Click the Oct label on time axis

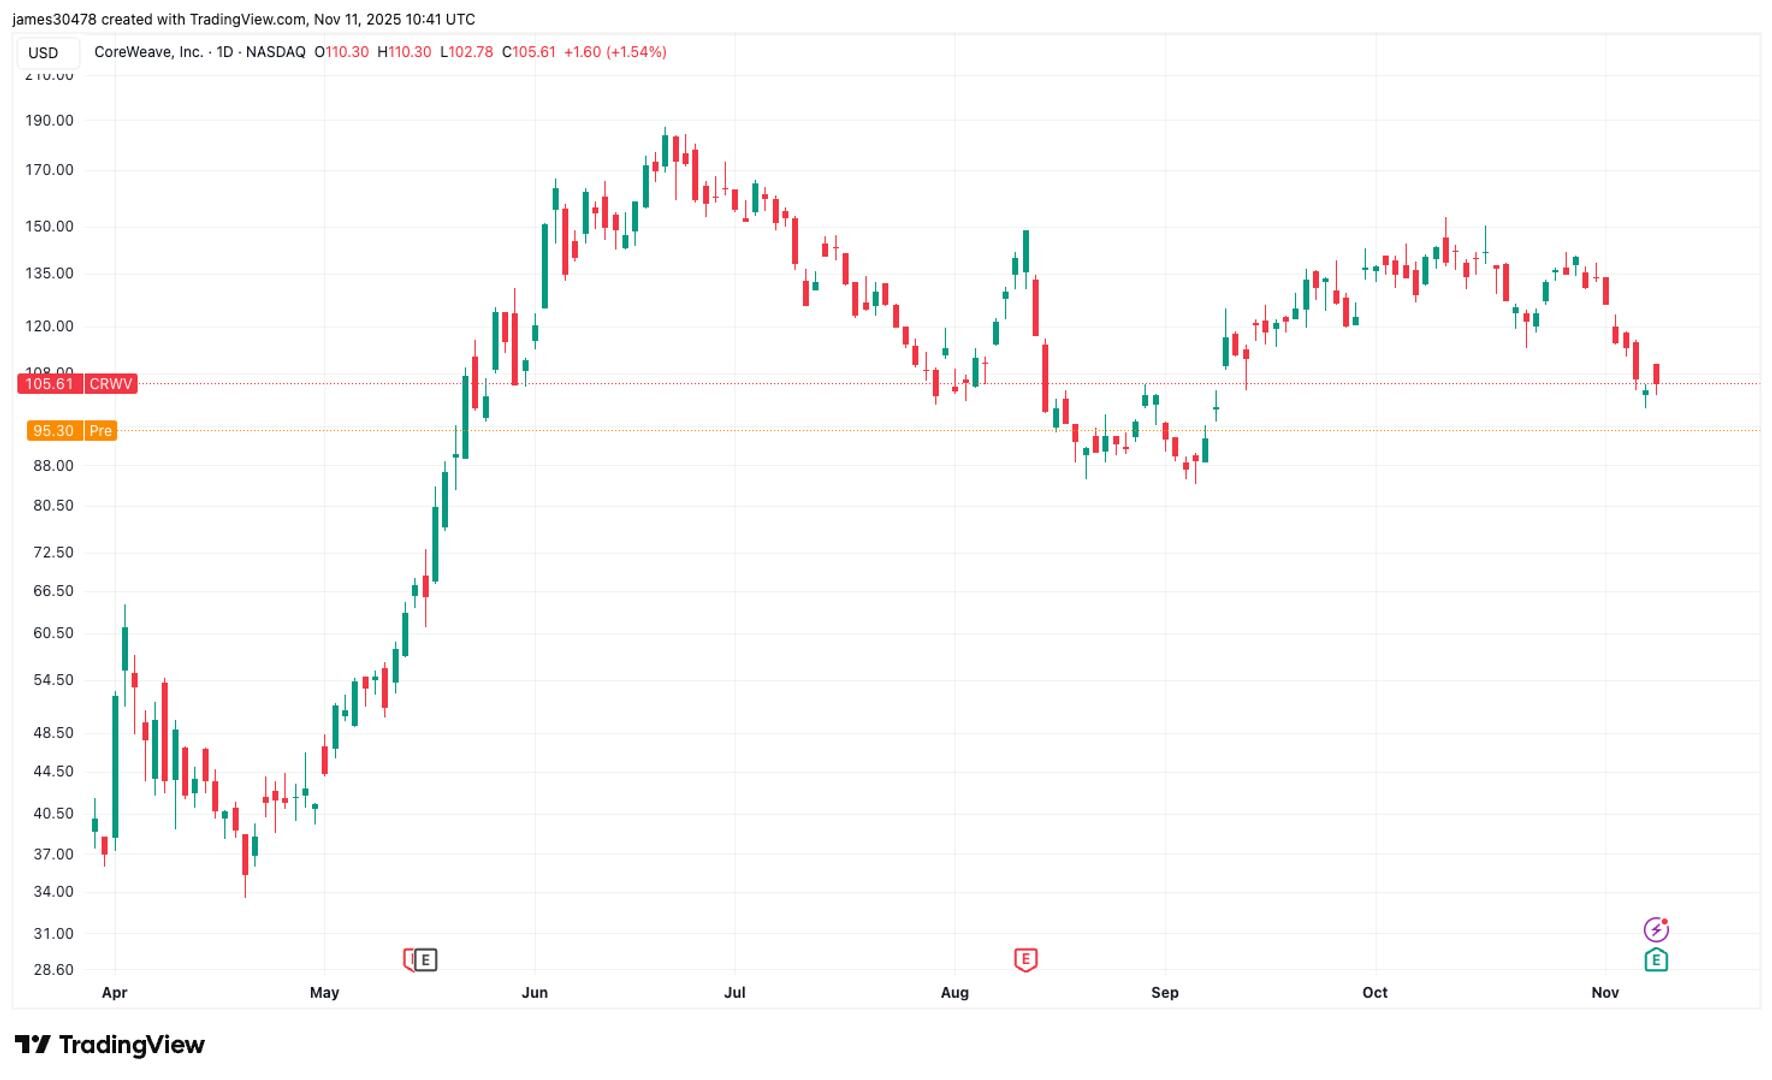coord(1375,992)
